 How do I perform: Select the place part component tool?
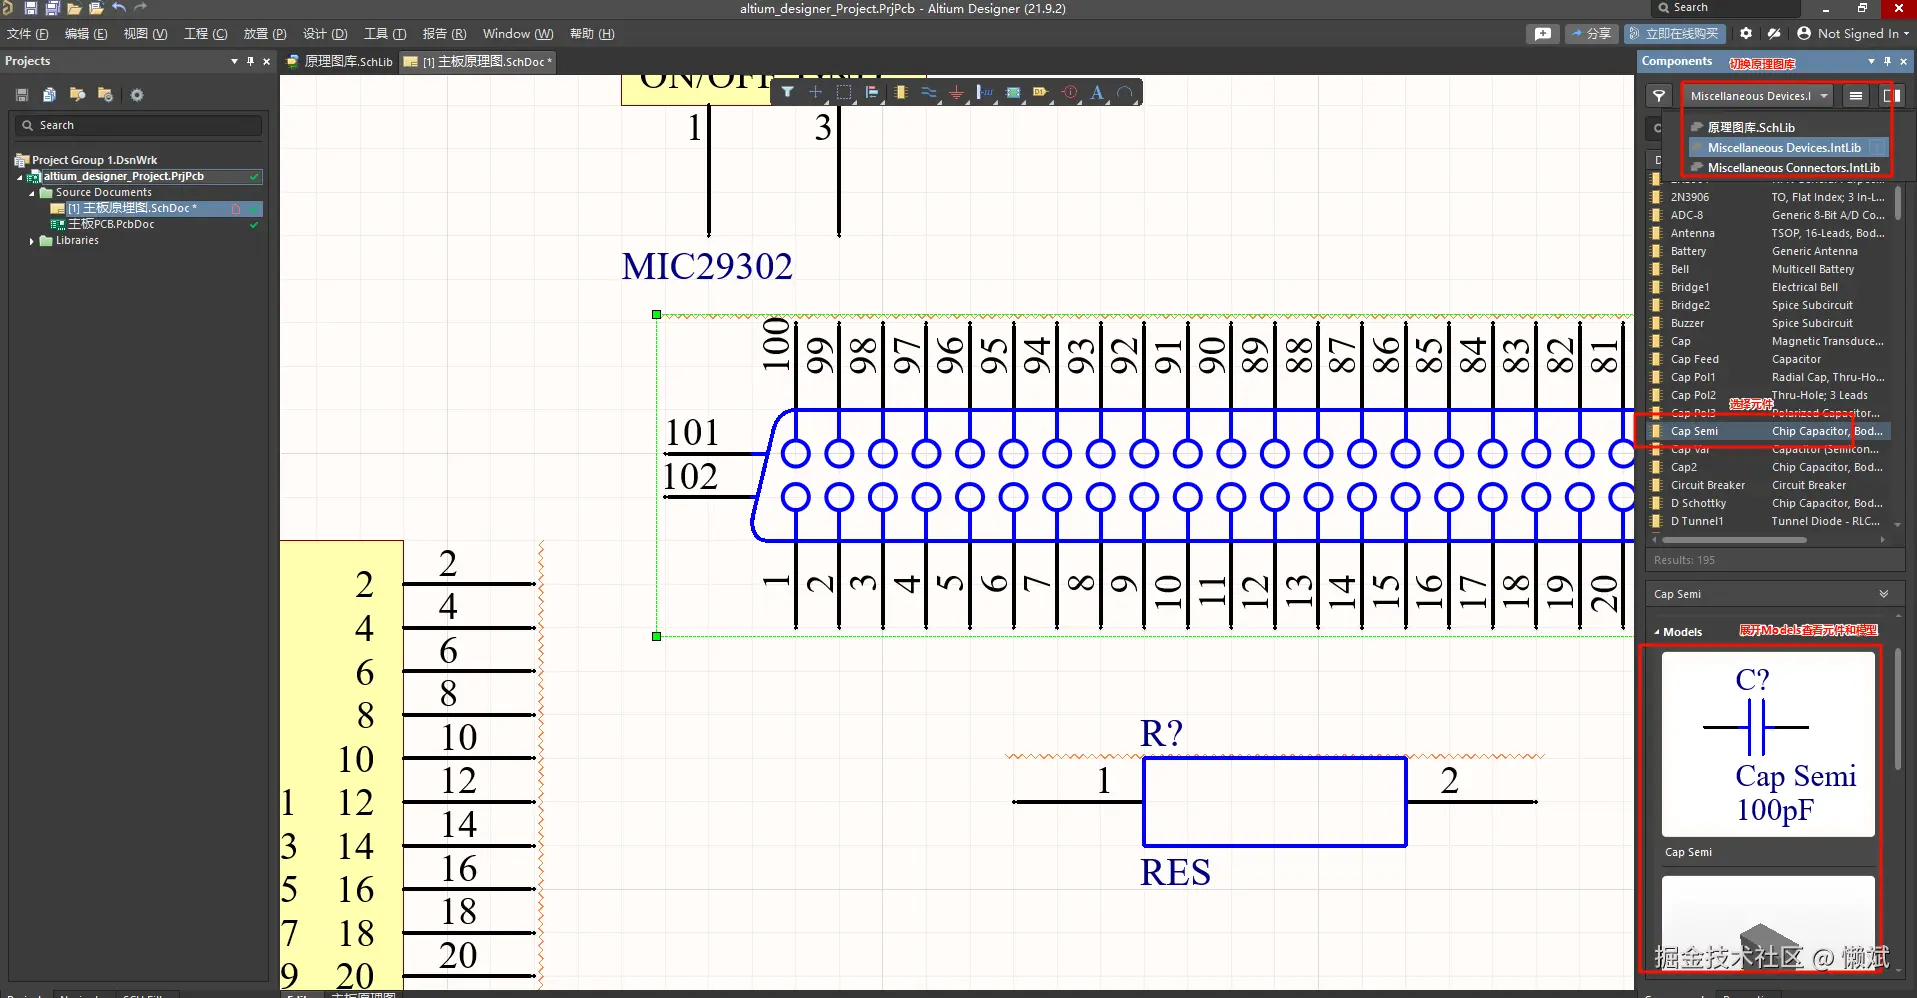click(x=900, y=92)
